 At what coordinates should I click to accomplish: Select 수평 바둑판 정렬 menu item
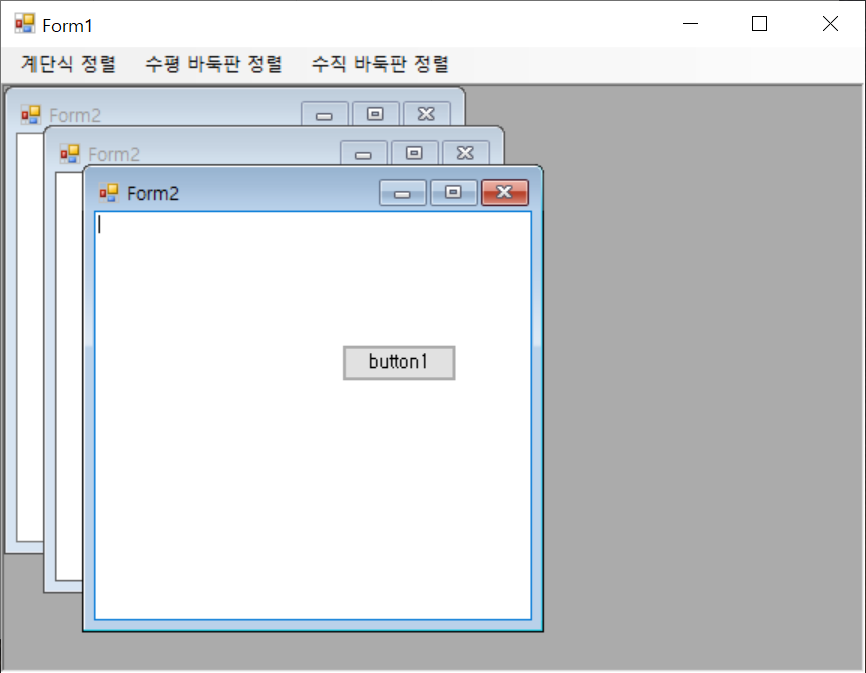point(214,64)
